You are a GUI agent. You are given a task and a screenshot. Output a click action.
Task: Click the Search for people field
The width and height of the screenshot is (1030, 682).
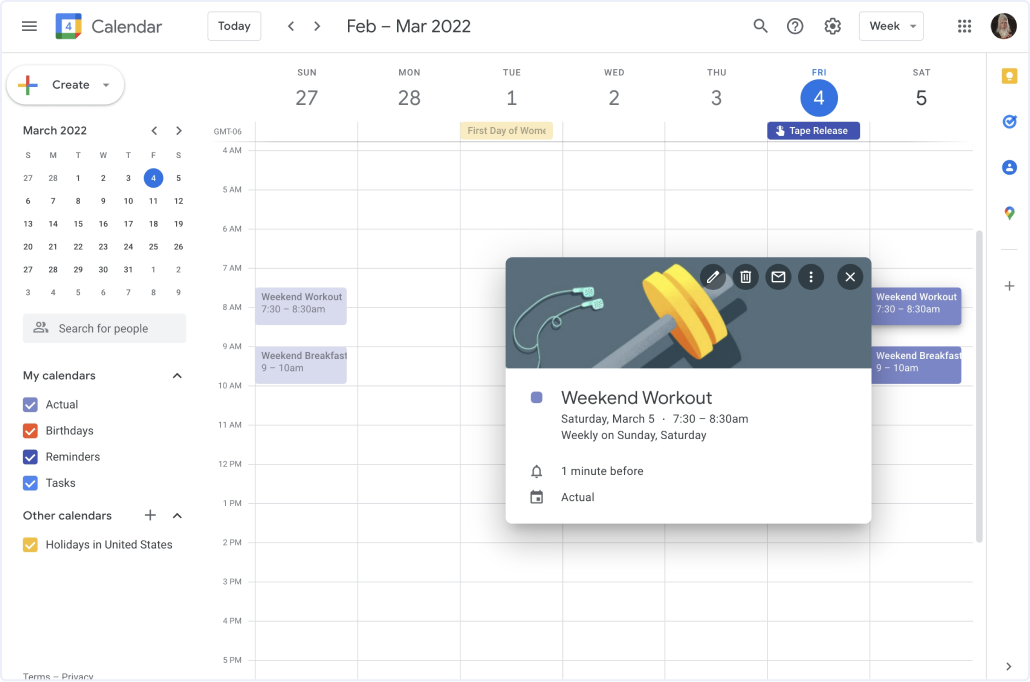[104, 328]
